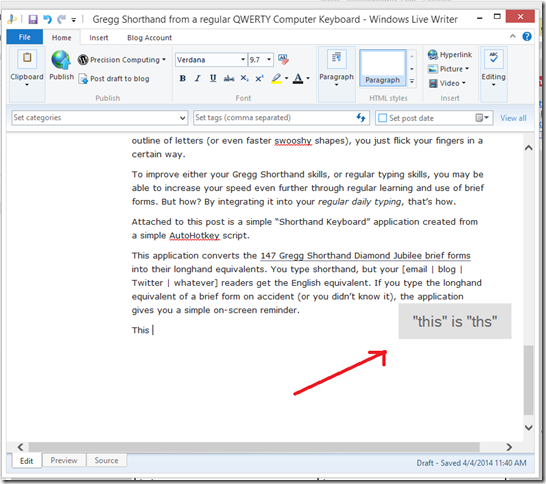Click the Undo arrow icon
This screenshot has width=546, height=484.
click(x=47, y=19)
